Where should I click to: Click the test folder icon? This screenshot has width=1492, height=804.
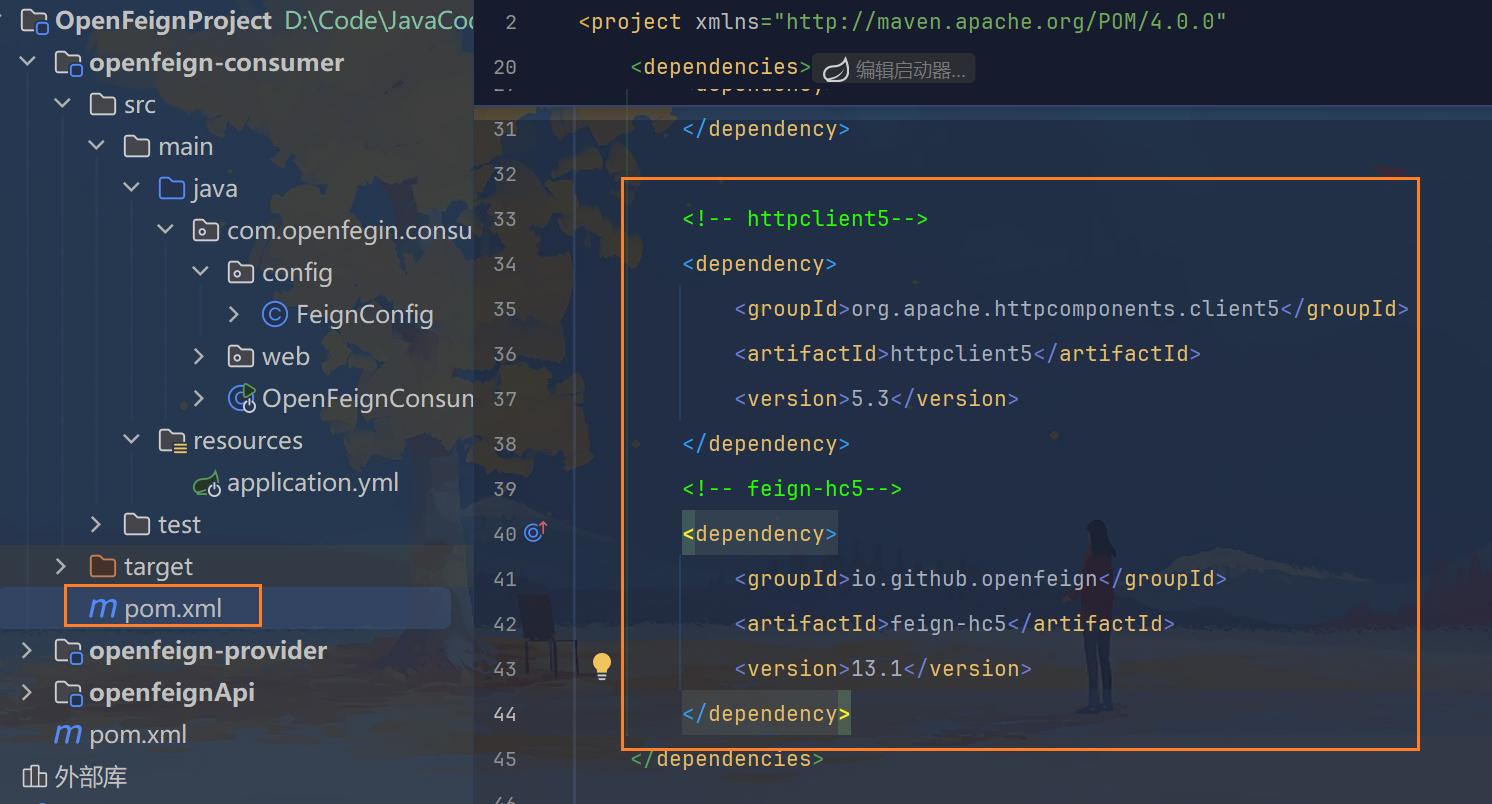point(137,525)
